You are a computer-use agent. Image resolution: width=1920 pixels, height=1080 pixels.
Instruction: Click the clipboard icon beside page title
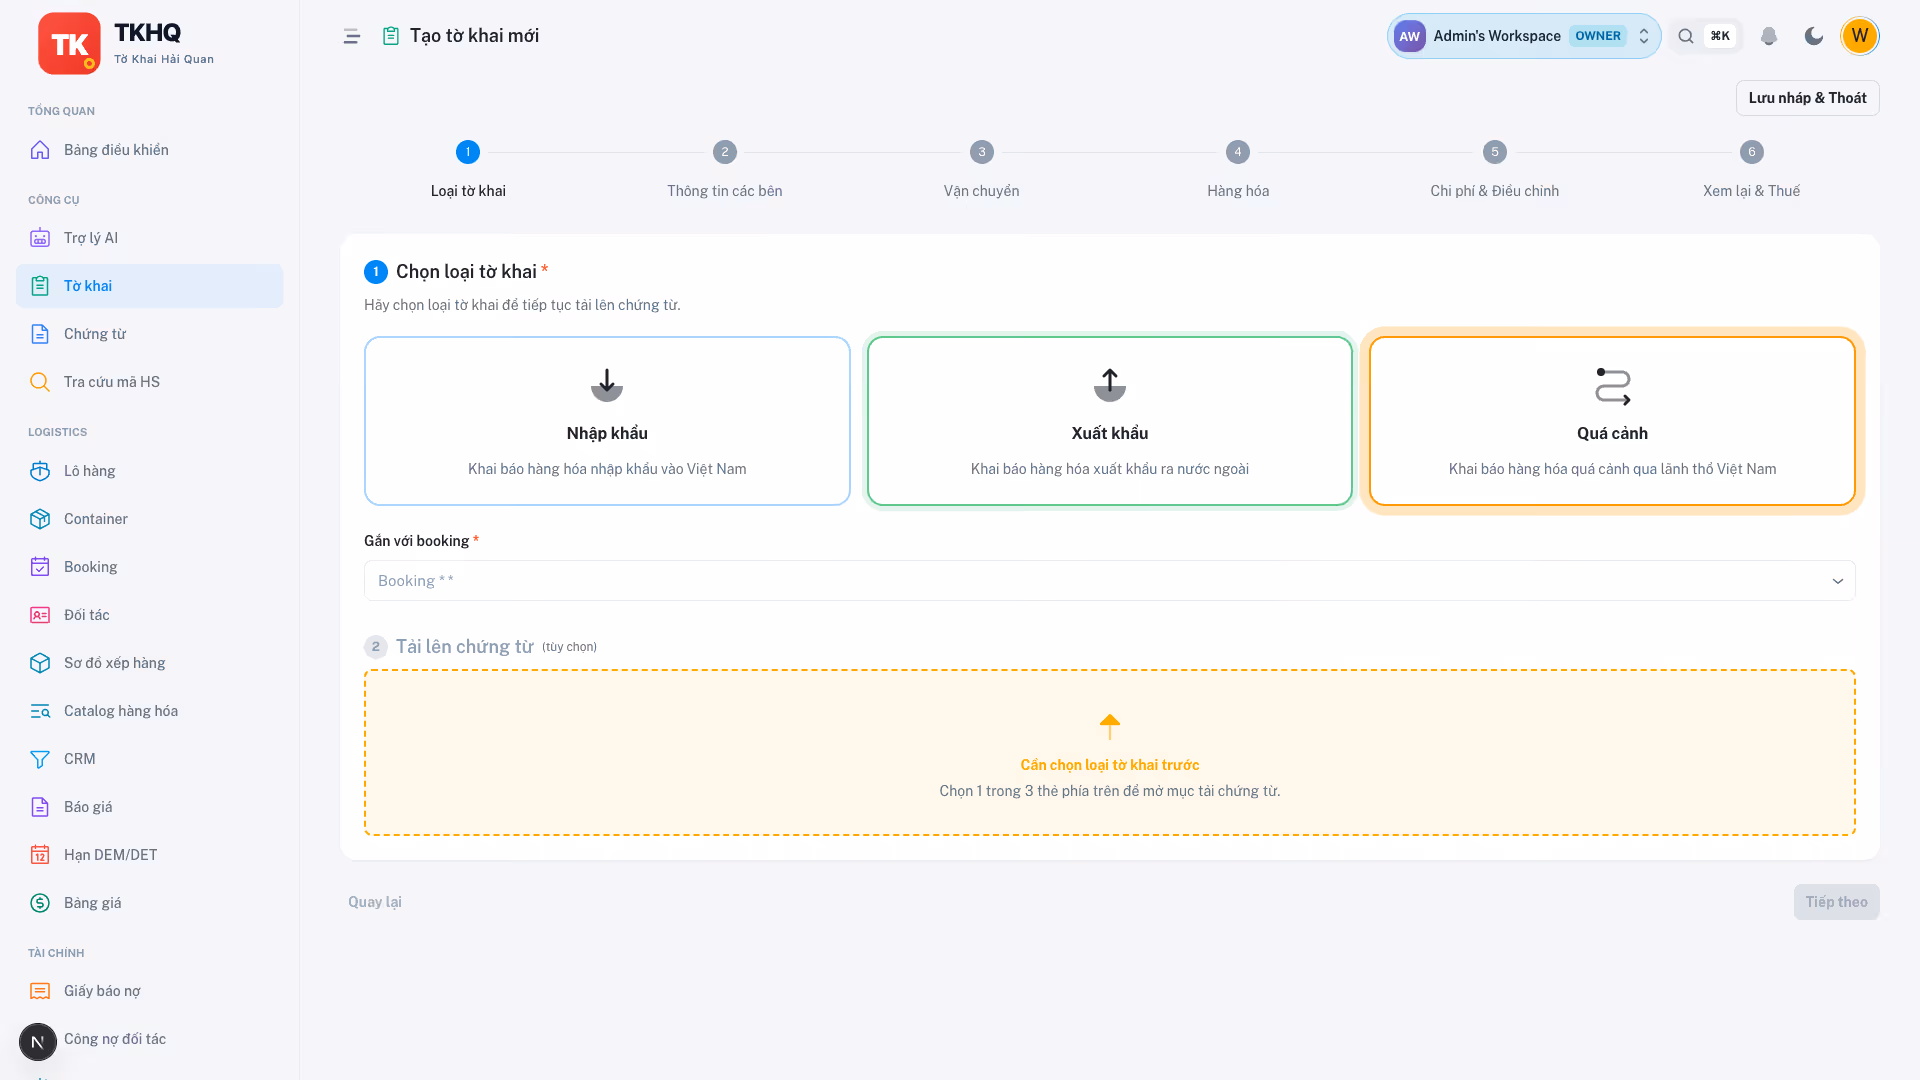tap(391, 36)
